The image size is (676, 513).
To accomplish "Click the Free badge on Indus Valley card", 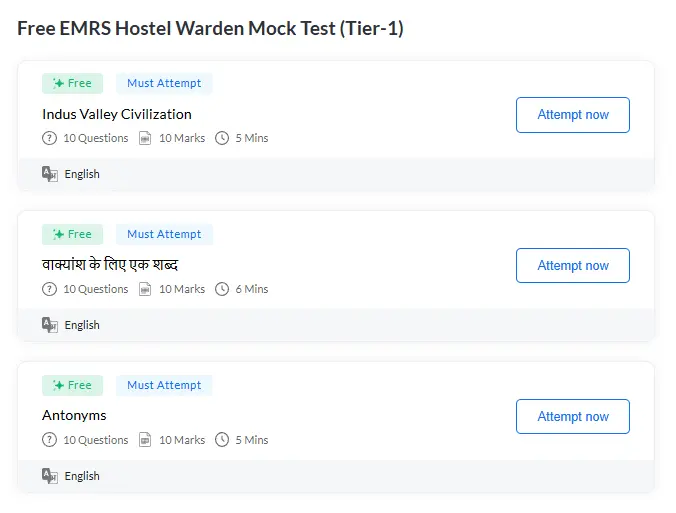I will (x=72, y=83).
